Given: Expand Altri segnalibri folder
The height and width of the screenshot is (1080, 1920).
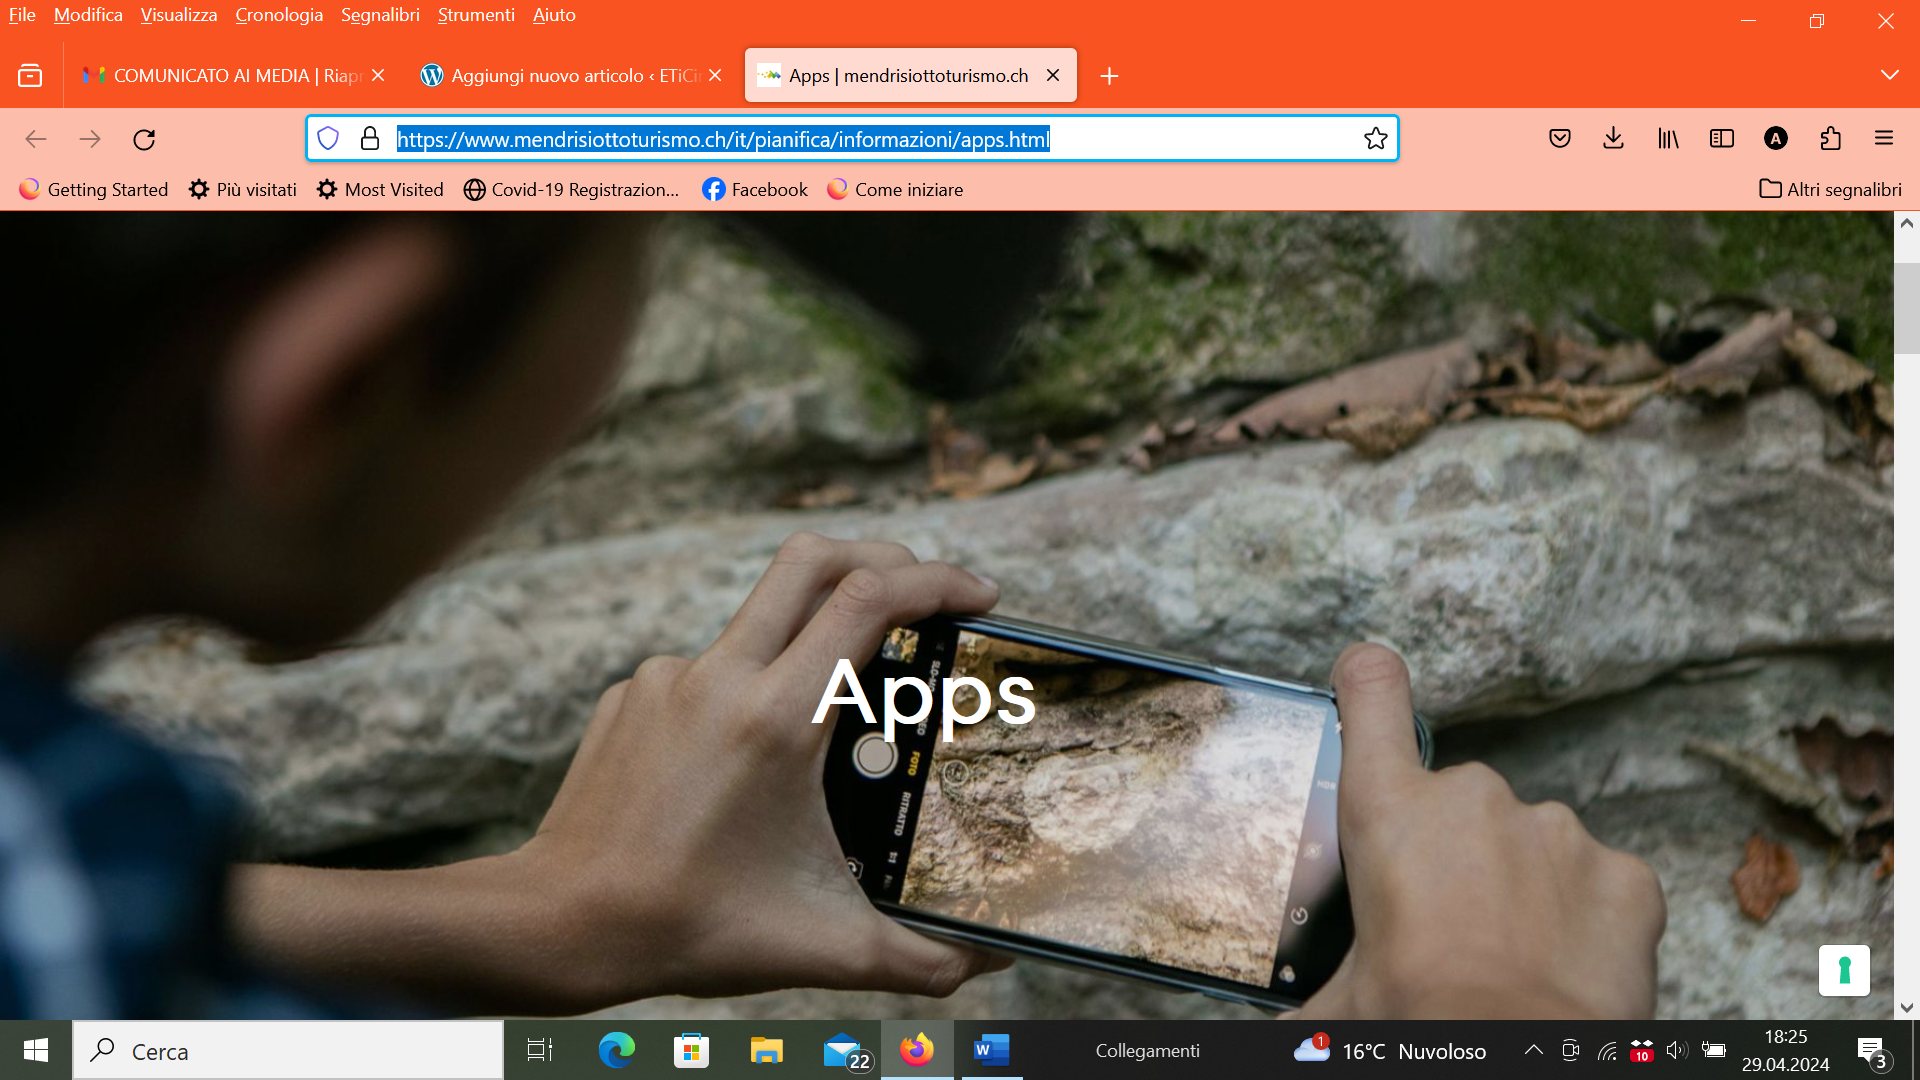Looking at the screenshot, I should pyautogui.click(x=1830, y=189).
